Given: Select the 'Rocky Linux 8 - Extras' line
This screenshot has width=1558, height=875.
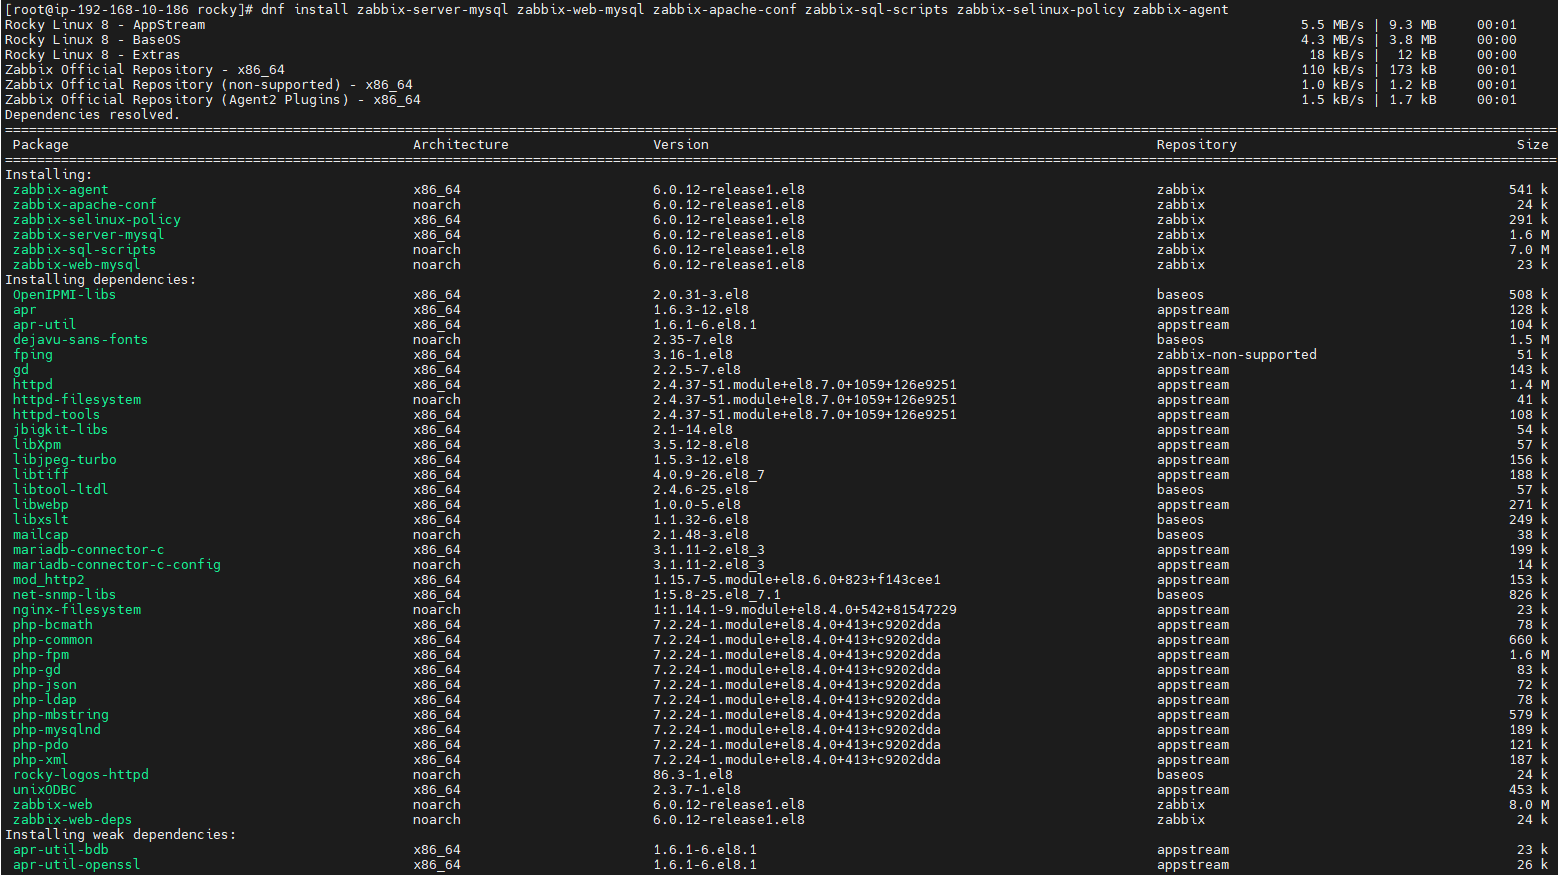Looking at the screenshot, I should coord(92,54).
